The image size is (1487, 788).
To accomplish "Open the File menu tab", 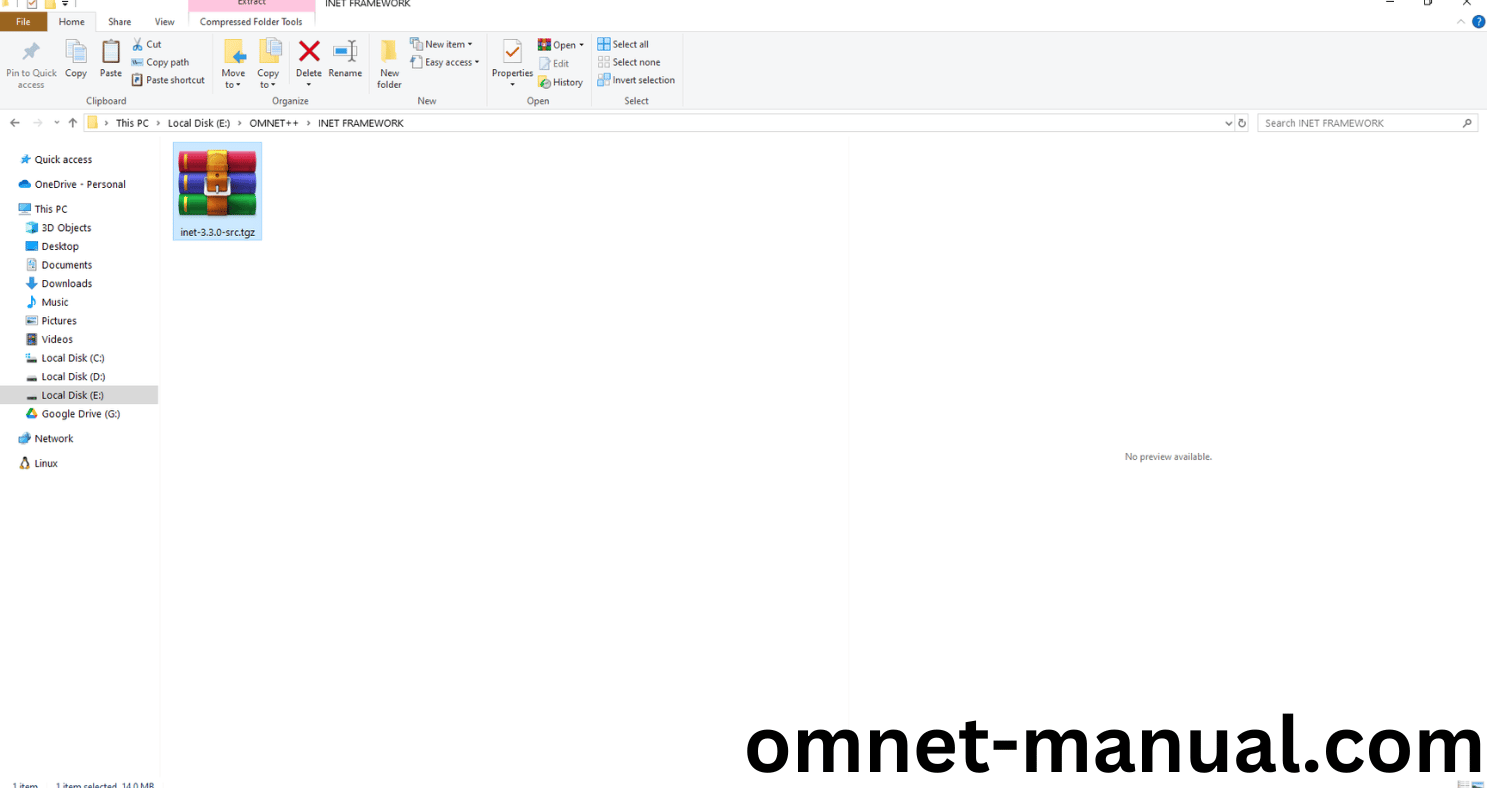I will (x=23, y=21).
